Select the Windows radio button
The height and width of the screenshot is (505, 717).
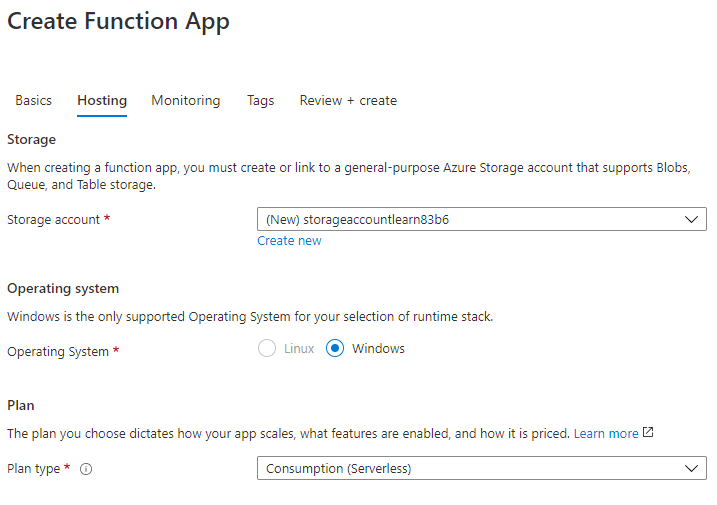(x=336, y=349)
